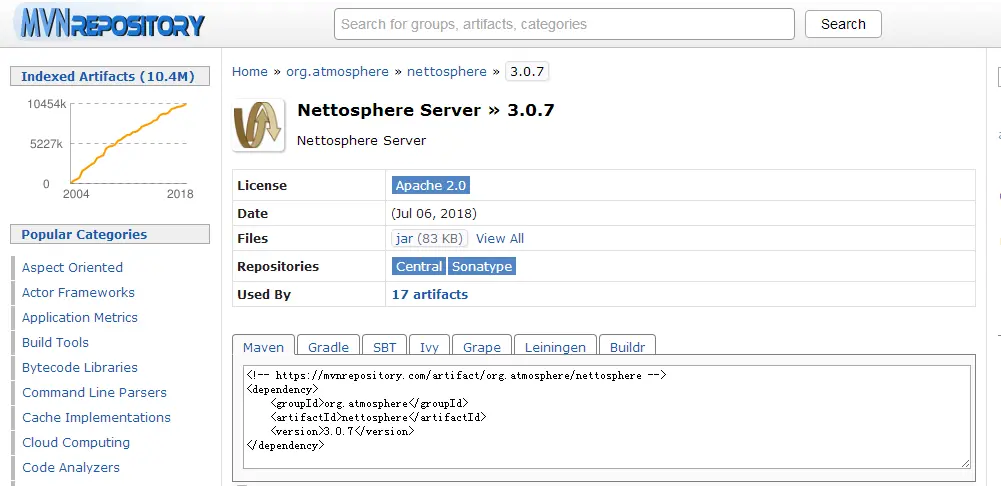The height and width of the screenshot is (486, 1001).
Task: Open the Actor Frameworks category
Action: (x=78, y=292)
